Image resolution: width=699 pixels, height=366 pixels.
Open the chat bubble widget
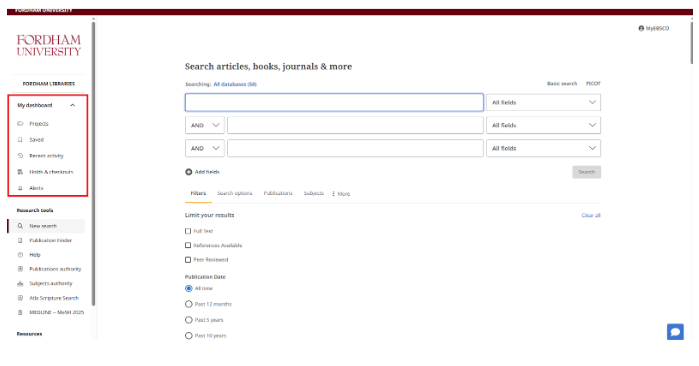[675, 332]
